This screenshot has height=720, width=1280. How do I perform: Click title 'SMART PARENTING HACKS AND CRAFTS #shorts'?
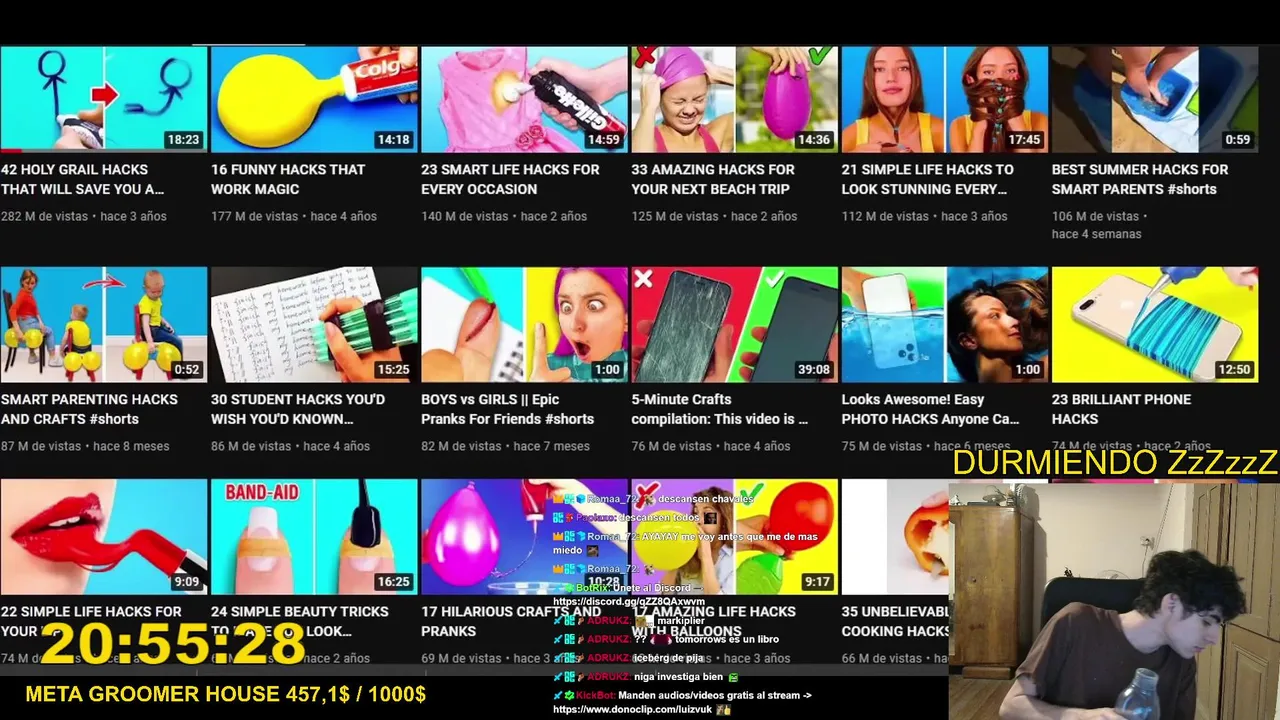click(89, 409)
